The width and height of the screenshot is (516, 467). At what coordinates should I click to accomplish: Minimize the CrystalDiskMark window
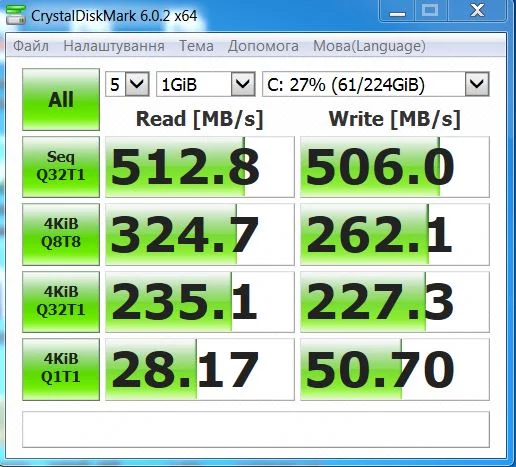[x=397, y=11]
